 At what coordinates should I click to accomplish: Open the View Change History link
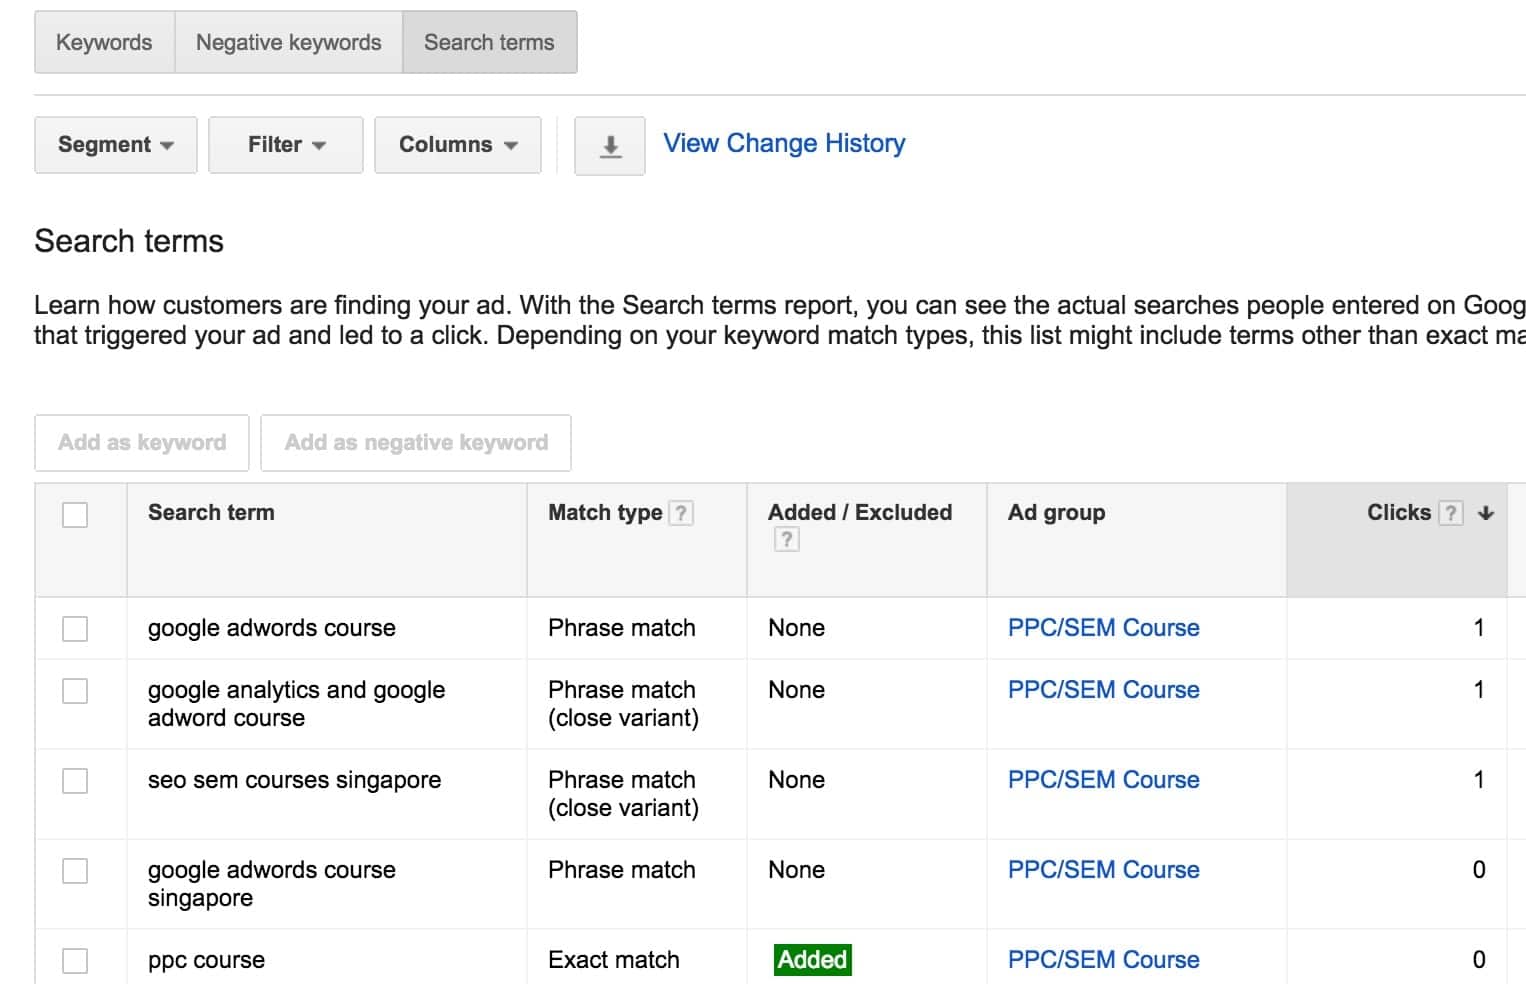pyautogui.click(x=784, y=143)
